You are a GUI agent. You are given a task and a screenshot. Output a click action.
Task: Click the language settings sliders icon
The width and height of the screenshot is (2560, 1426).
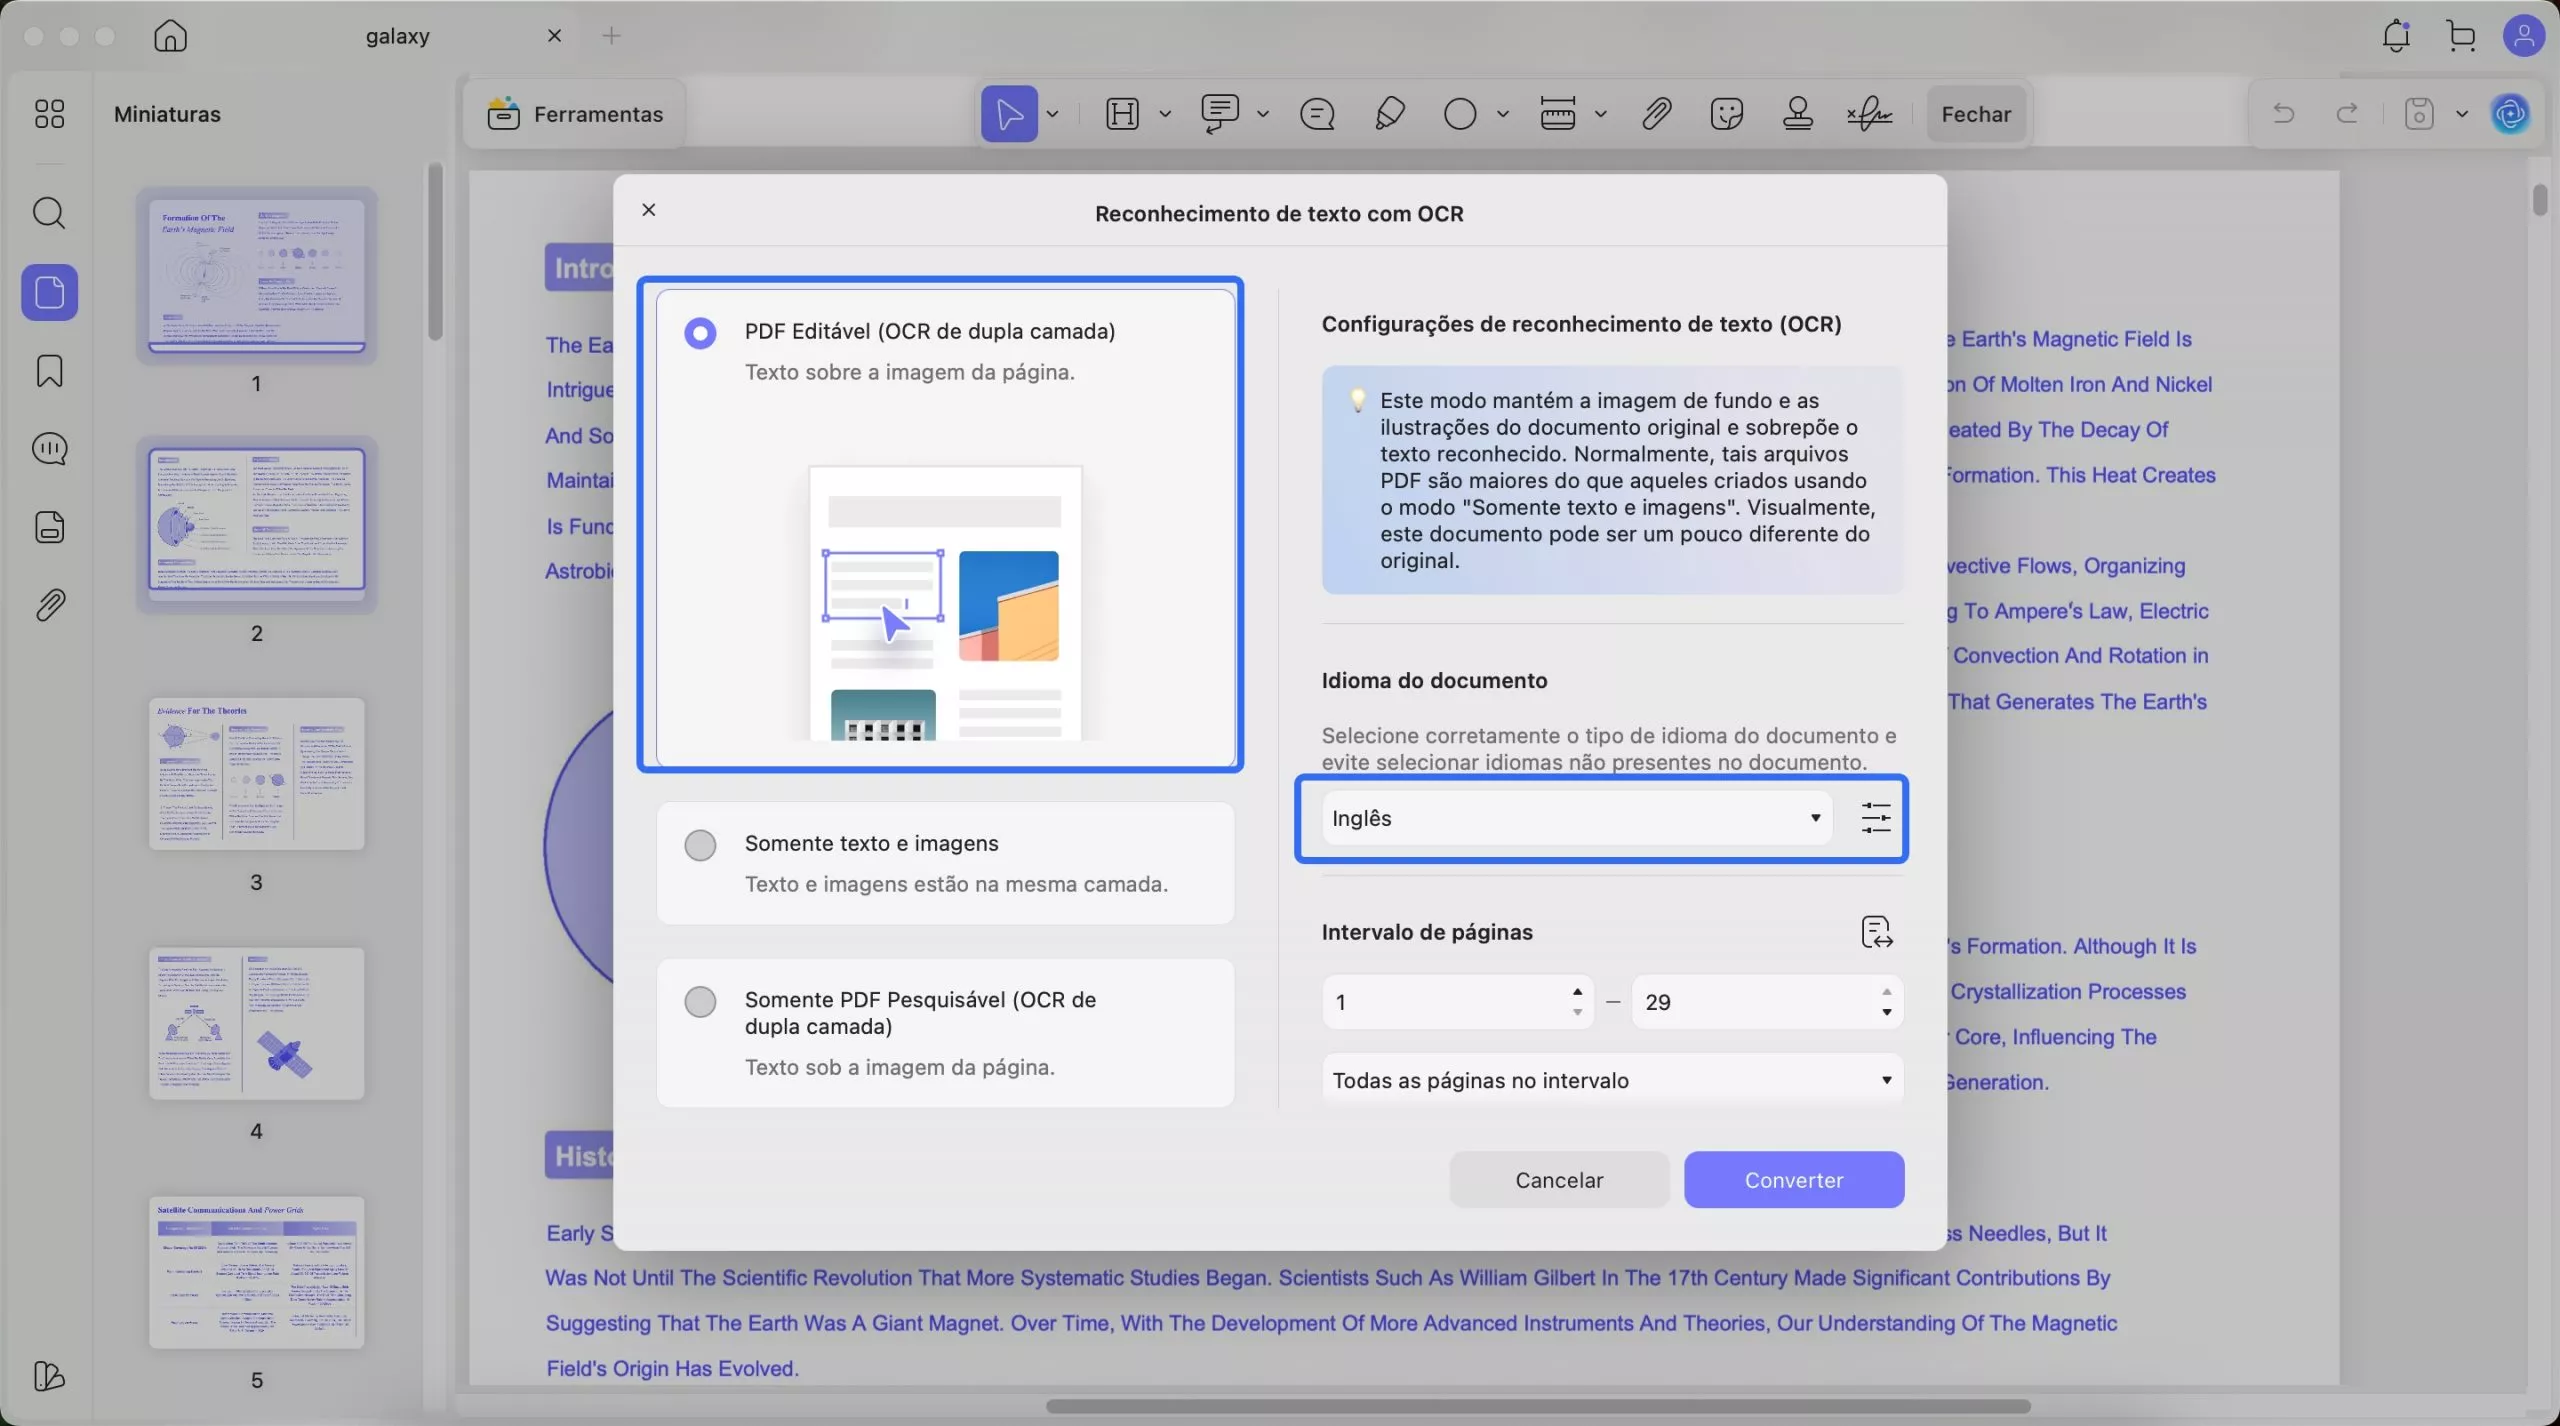click(x=1876, y=818)
